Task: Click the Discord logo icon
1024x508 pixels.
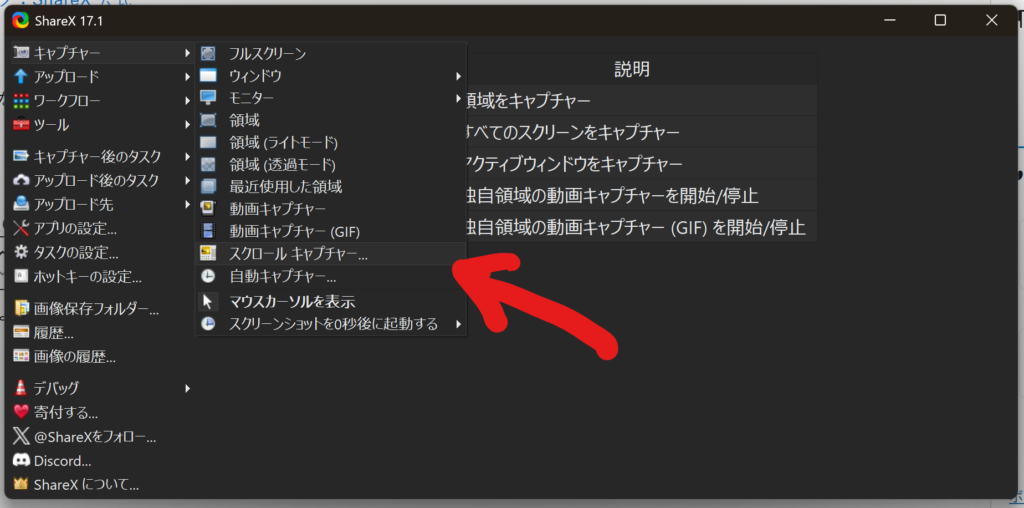Action: 21,460
